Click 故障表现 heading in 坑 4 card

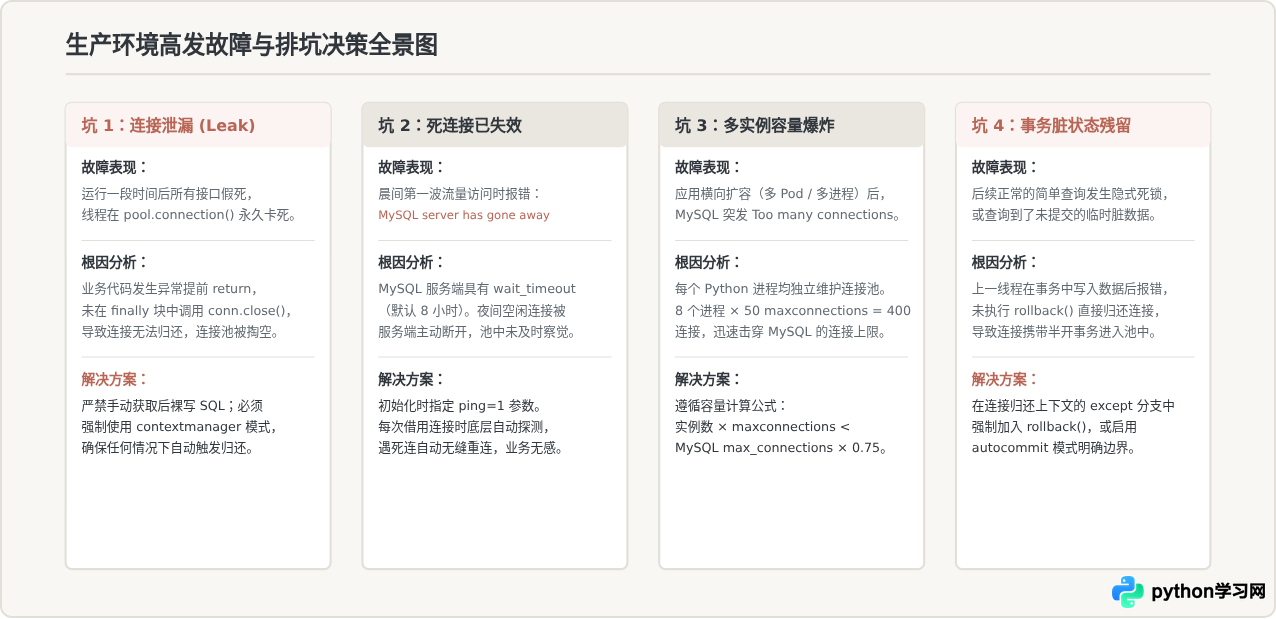1005,168
